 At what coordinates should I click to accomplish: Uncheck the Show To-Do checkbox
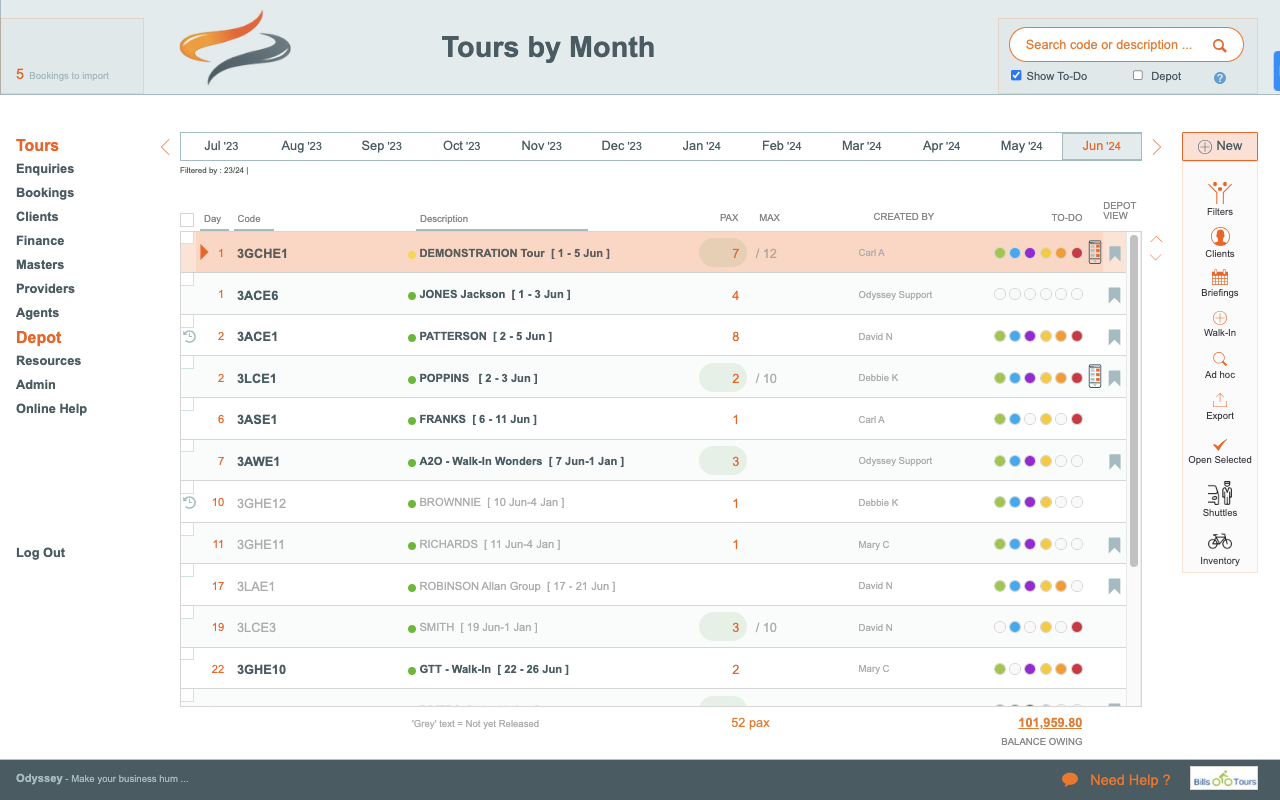1016,75
